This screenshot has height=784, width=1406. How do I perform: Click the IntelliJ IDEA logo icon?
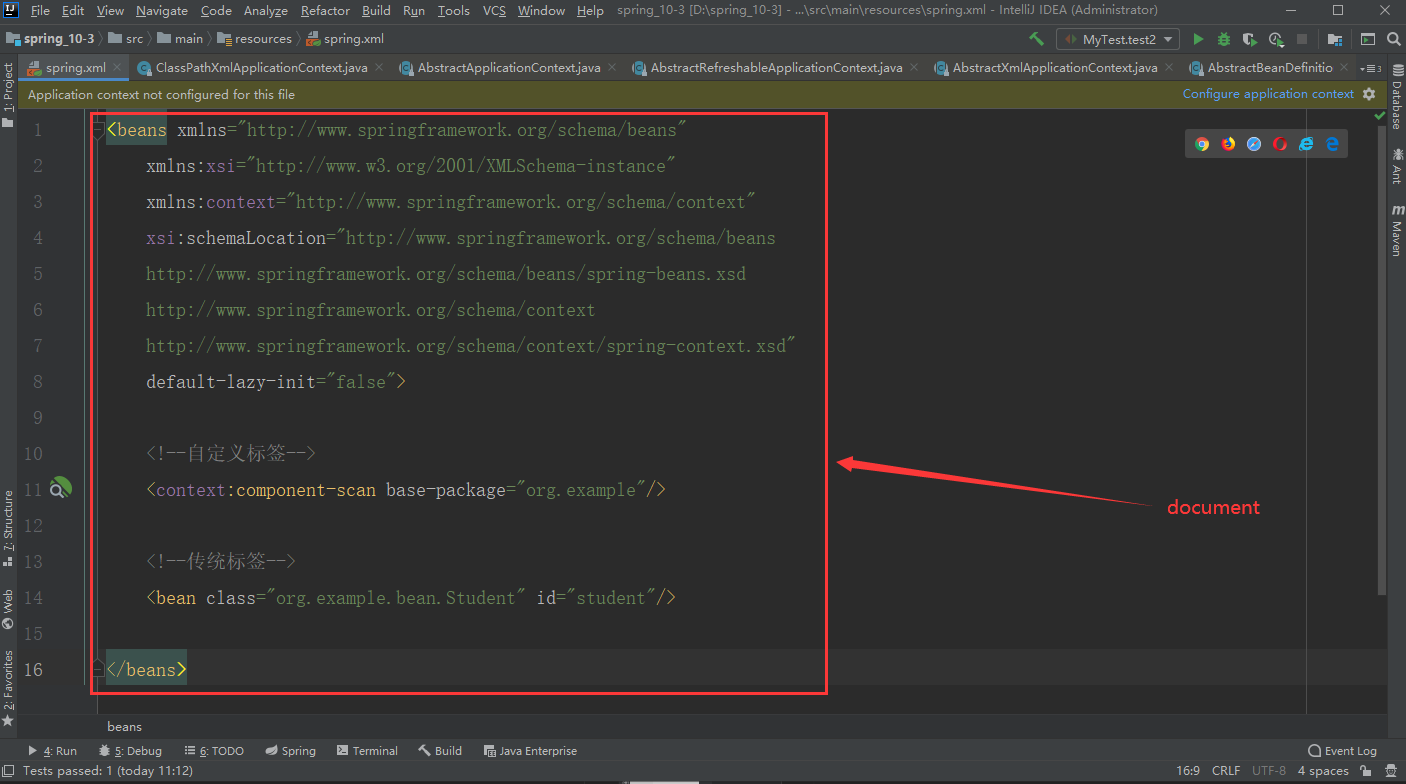point(11,11)
